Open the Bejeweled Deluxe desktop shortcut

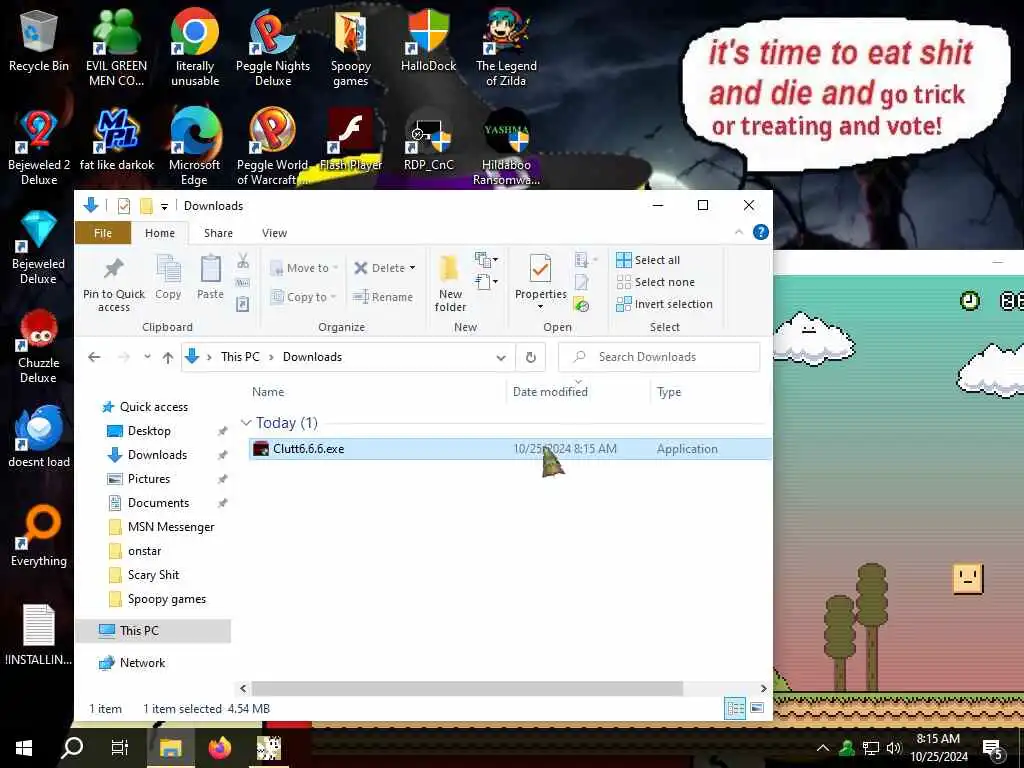pyautogui.click(x=39, y=247)
